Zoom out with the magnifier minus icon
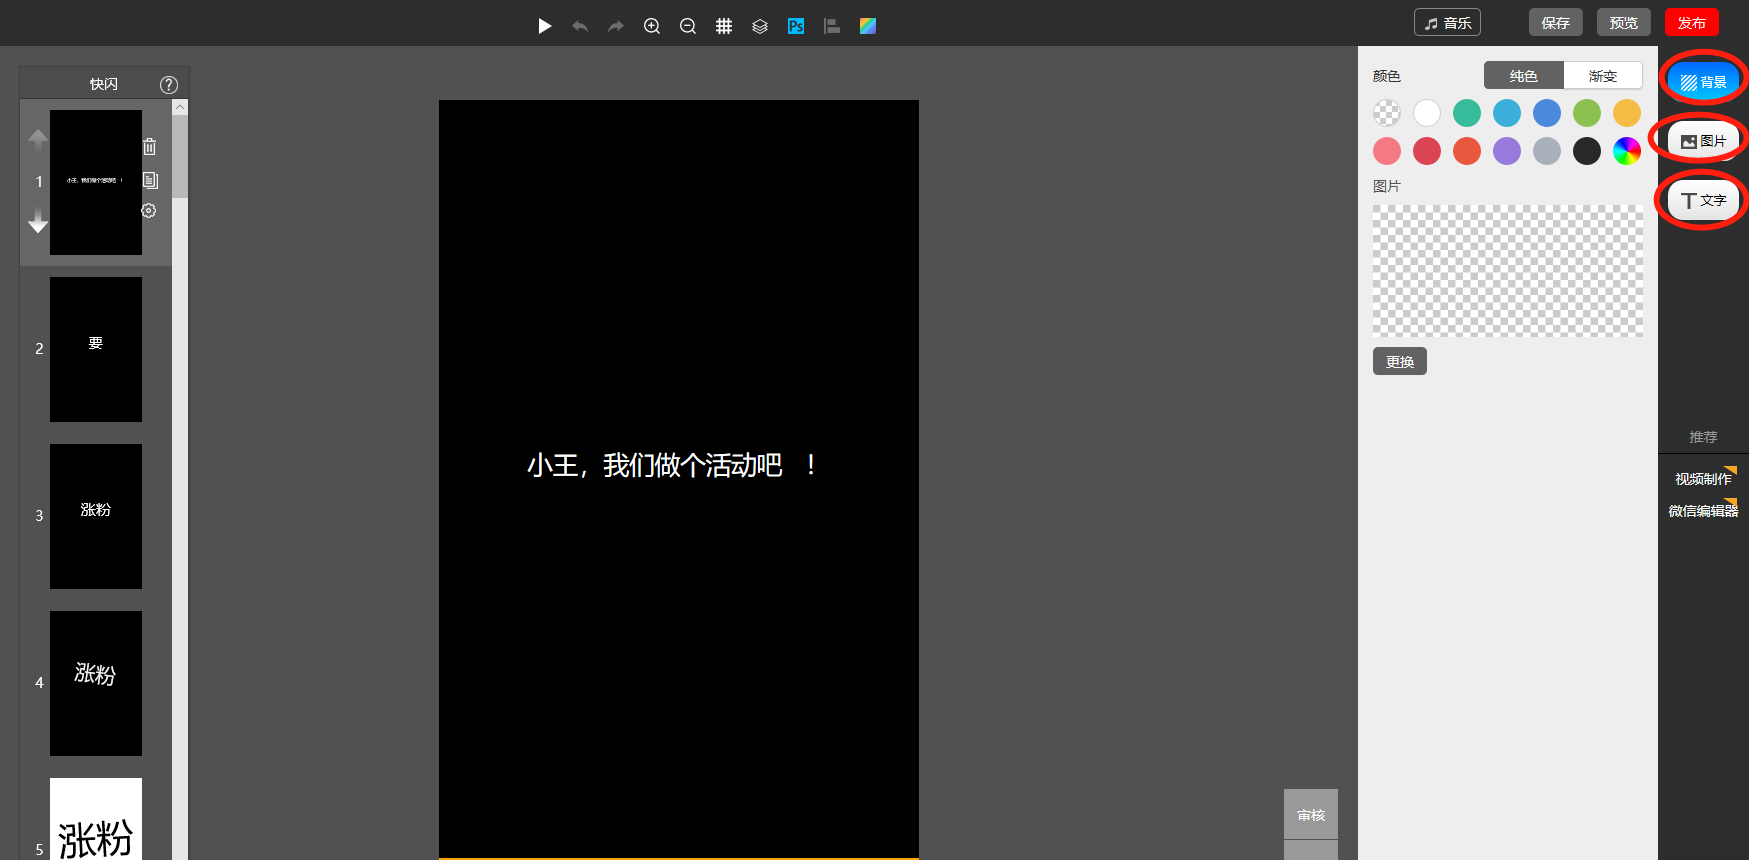 coord(688,26)
